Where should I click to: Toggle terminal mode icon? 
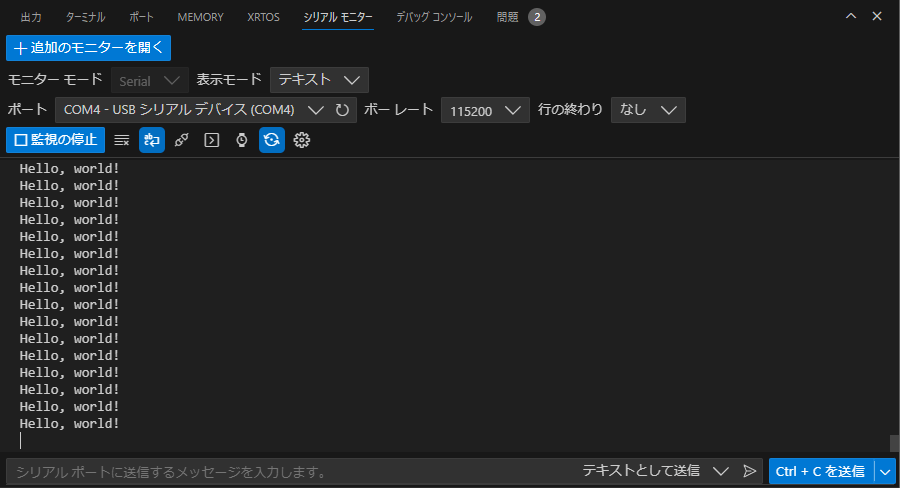pos(212,140)
